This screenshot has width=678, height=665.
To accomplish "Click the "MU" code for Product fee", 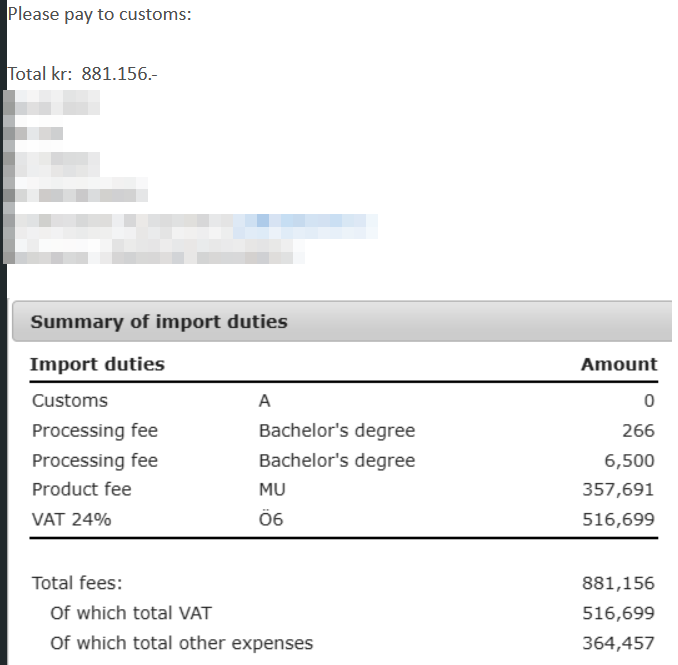I will [x=271, y=490].
